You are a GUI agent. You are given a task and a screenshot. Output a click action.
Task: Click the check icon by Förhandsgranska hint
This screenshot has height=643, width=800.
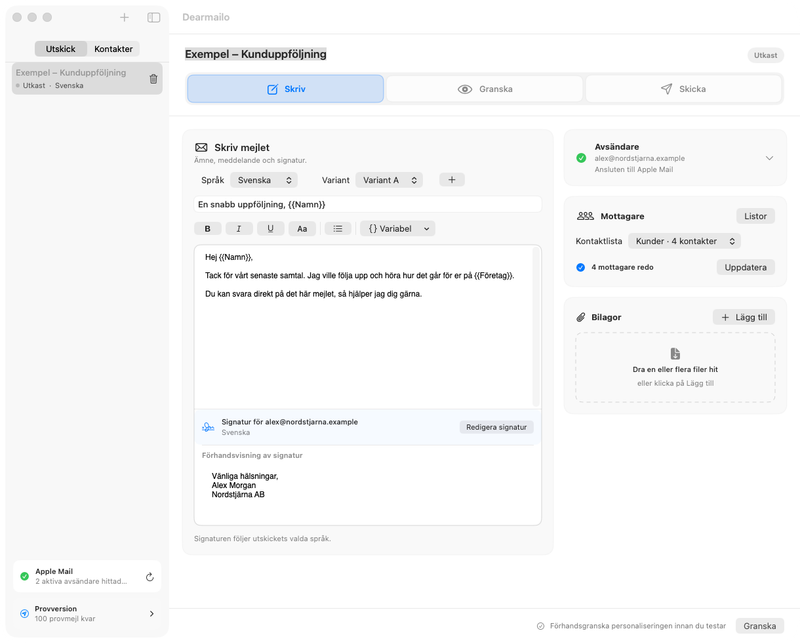pyautogui.click(x=541, y=626)
